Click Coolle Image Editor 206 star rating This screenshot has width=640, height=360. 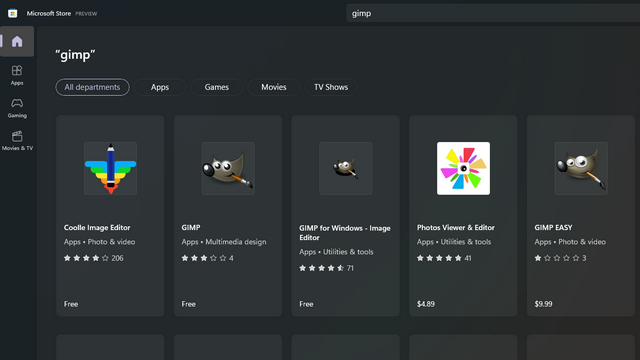(93, 258)
